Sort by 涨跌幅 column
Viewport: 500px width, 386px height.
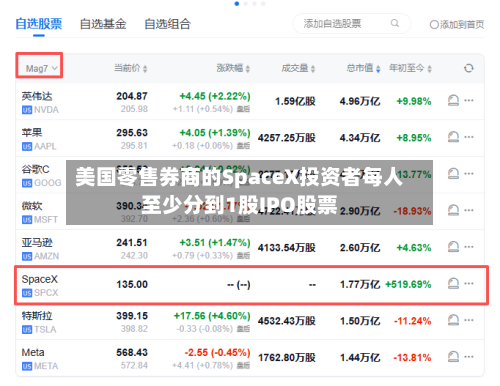[233, 68]
